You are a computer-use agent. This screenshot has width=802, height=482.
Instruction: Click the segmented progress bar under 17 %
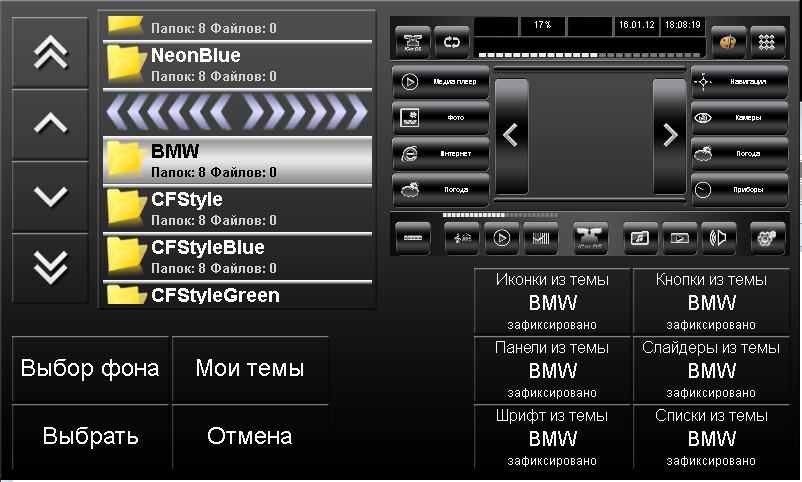click(x=589, y=54)
